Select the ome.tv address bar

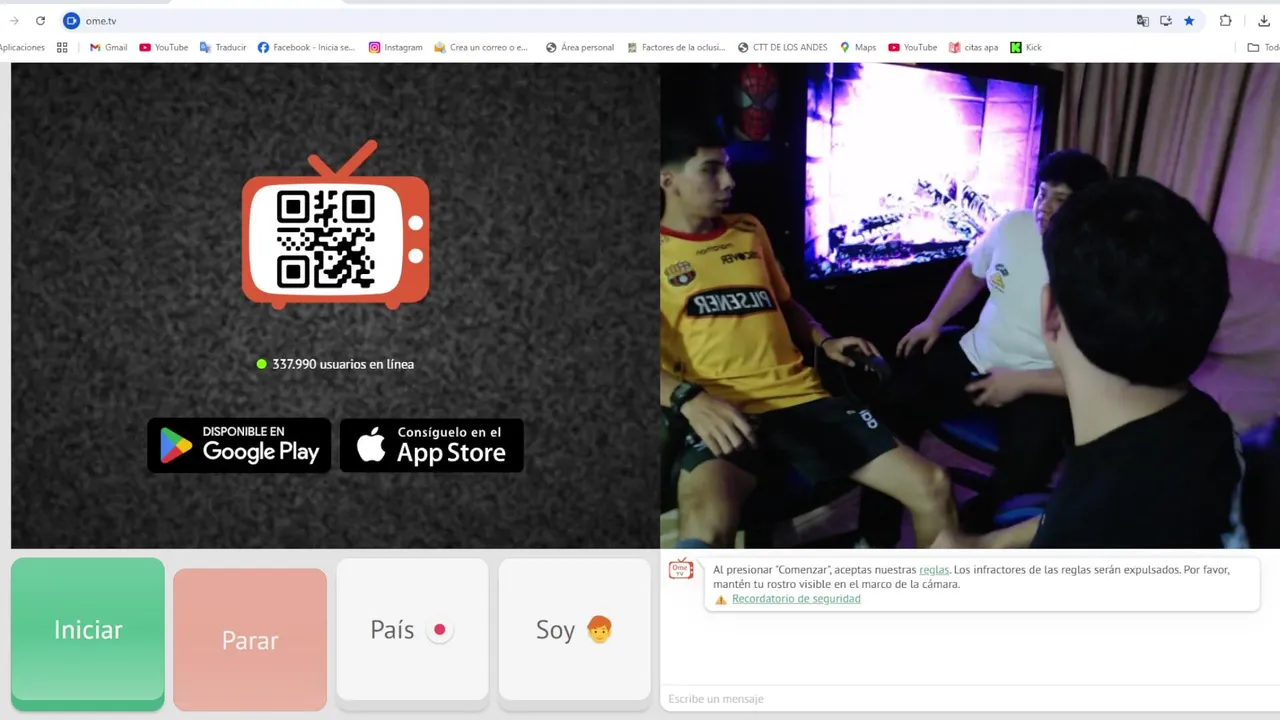600,20
